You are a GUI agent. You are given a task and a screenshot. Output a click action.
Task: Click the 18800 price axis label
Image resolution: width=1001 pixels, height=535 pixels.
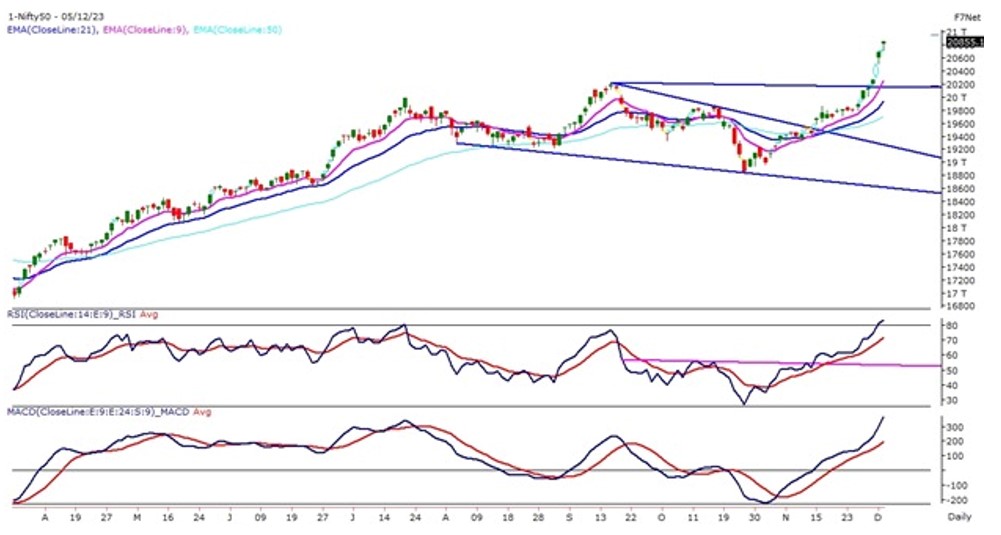(x=961, y=176)
